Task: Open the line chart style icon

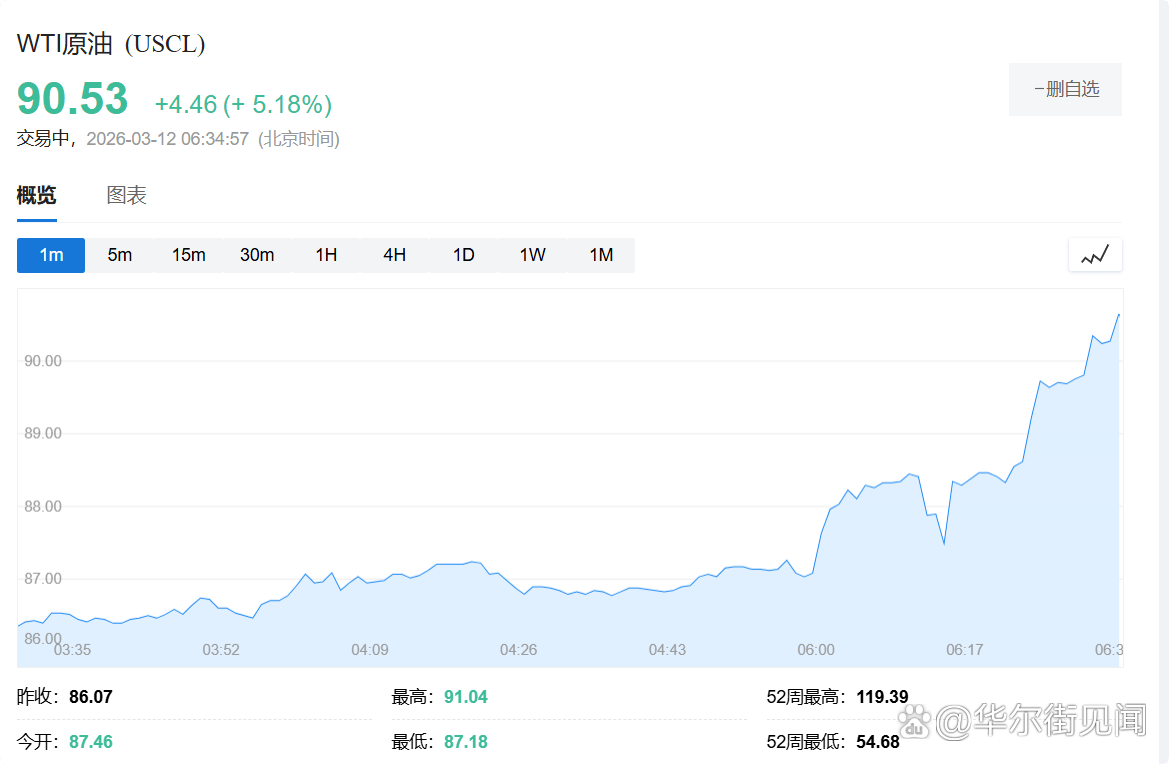Action: 1095,255
